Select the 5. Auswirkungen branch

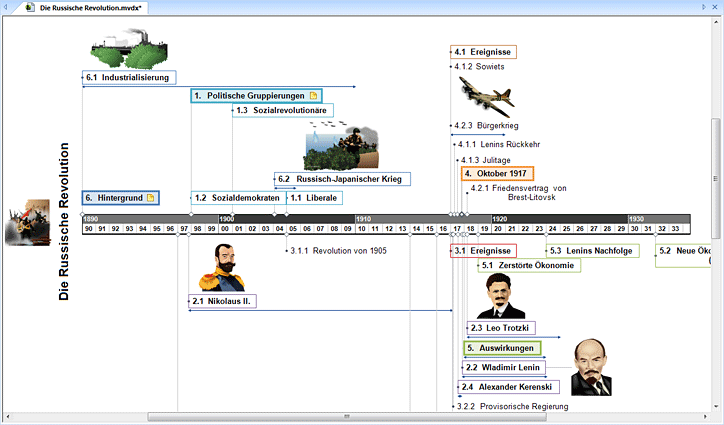502,348
